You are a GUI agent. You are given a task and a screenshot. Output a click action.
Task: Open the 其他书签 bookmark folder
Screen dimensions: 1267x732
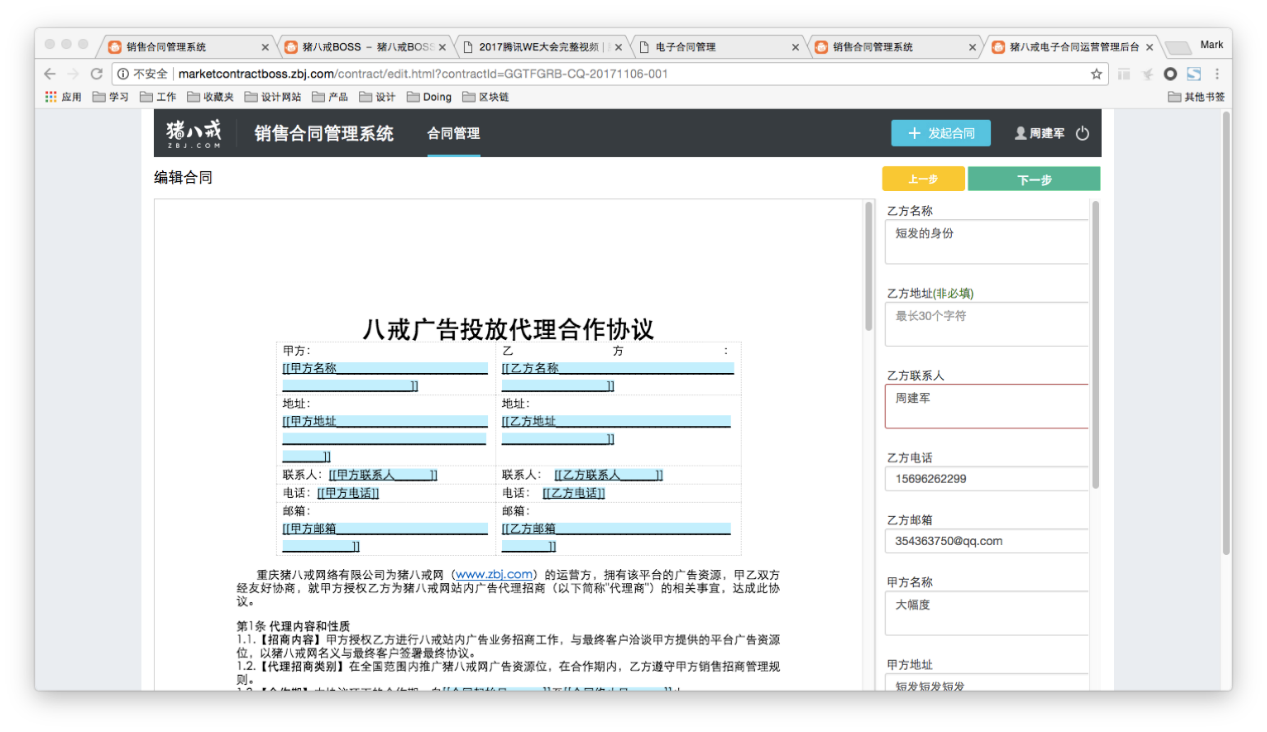click(1196, 97)
